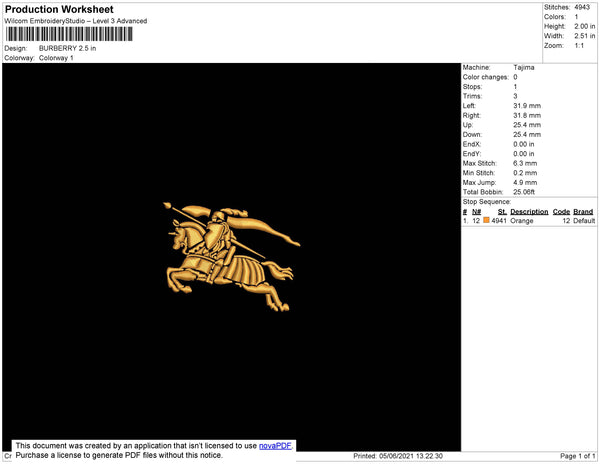Select the Up value 25.4 mm
Screen dimensions: 600x464
527,125
